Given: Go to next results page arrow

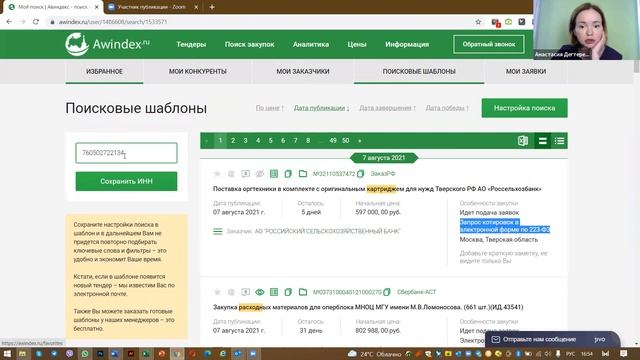Looking at the screenshot, I should point(360,141).
